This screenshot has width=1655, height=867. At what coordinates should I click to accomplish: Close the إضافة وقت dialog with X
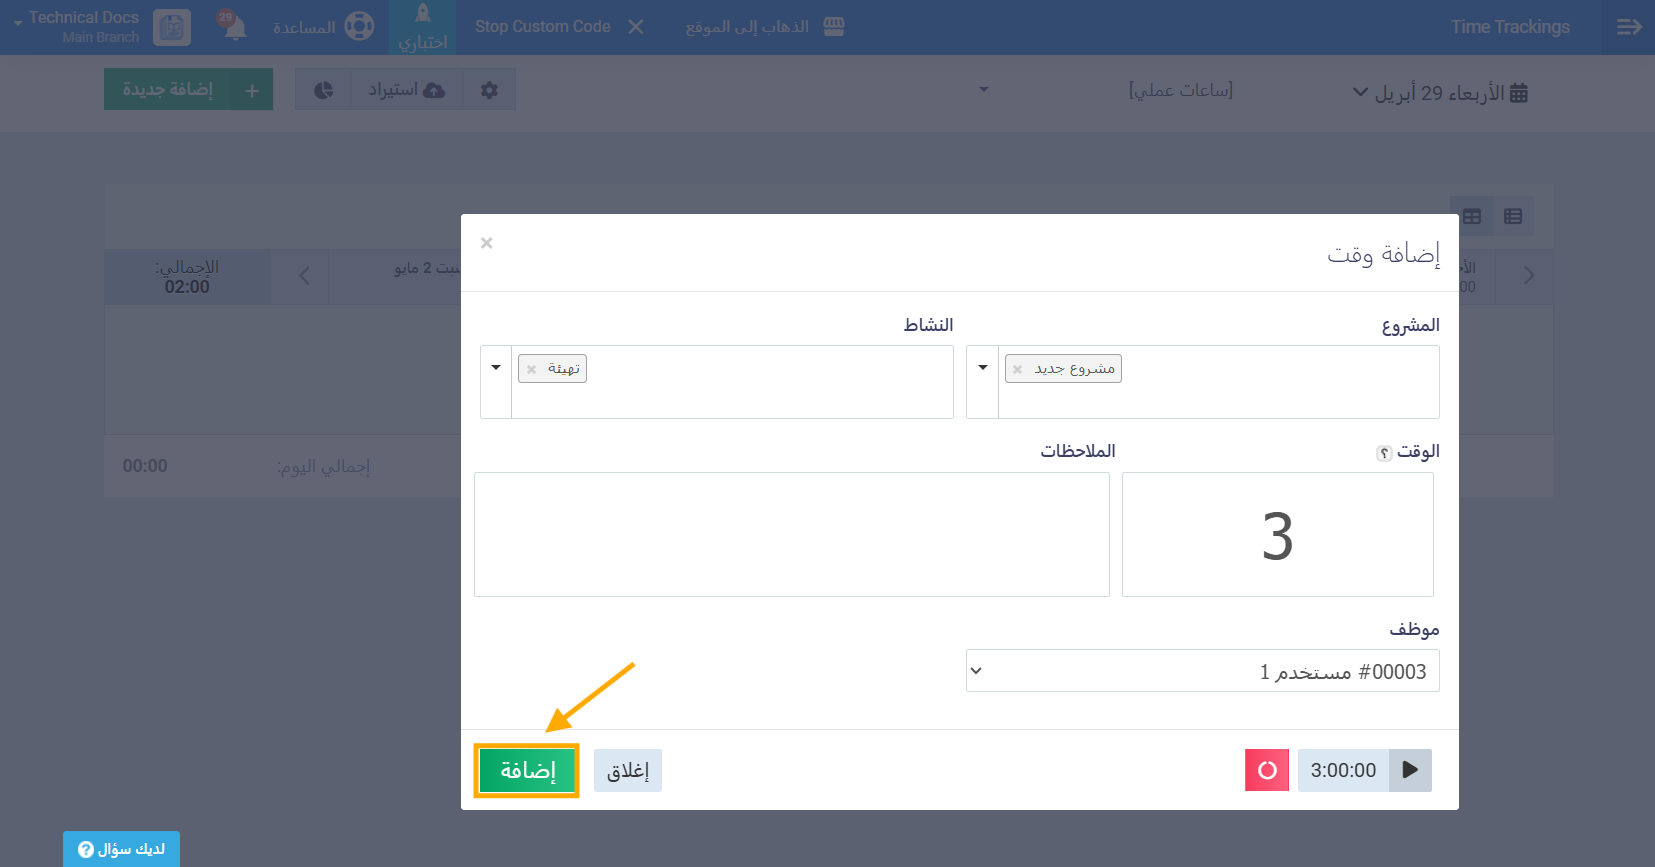487,243
